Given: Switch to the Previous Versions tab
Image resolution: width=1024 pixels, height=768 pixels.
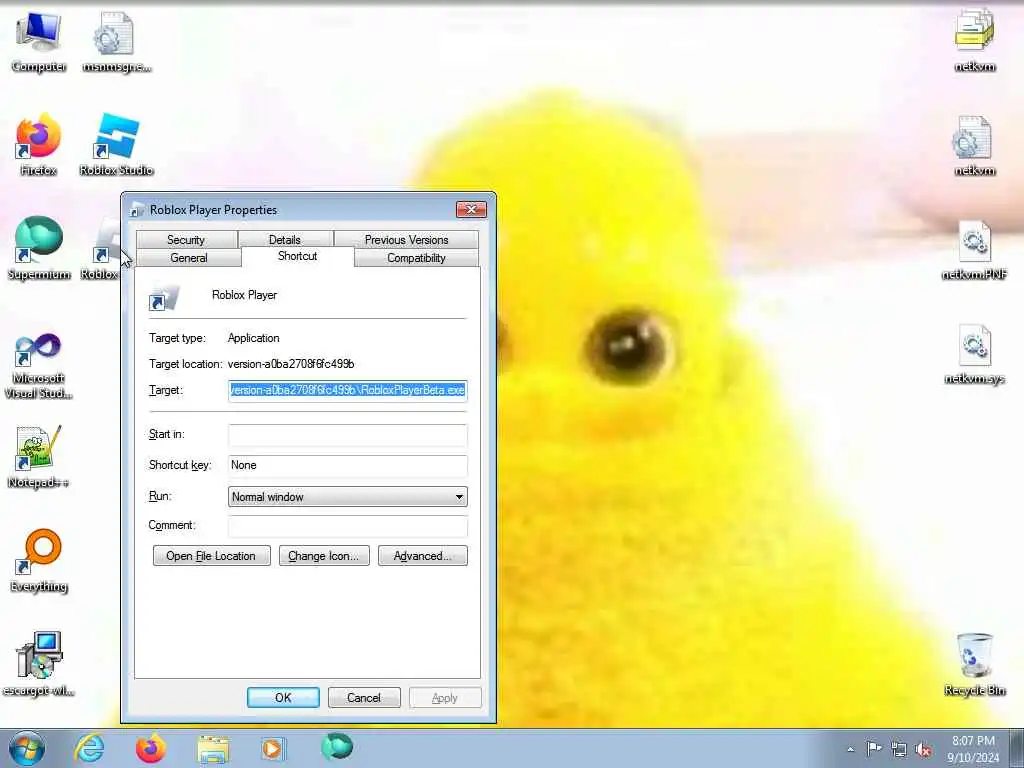Looking at the screenshot, I should coord(406,240).
